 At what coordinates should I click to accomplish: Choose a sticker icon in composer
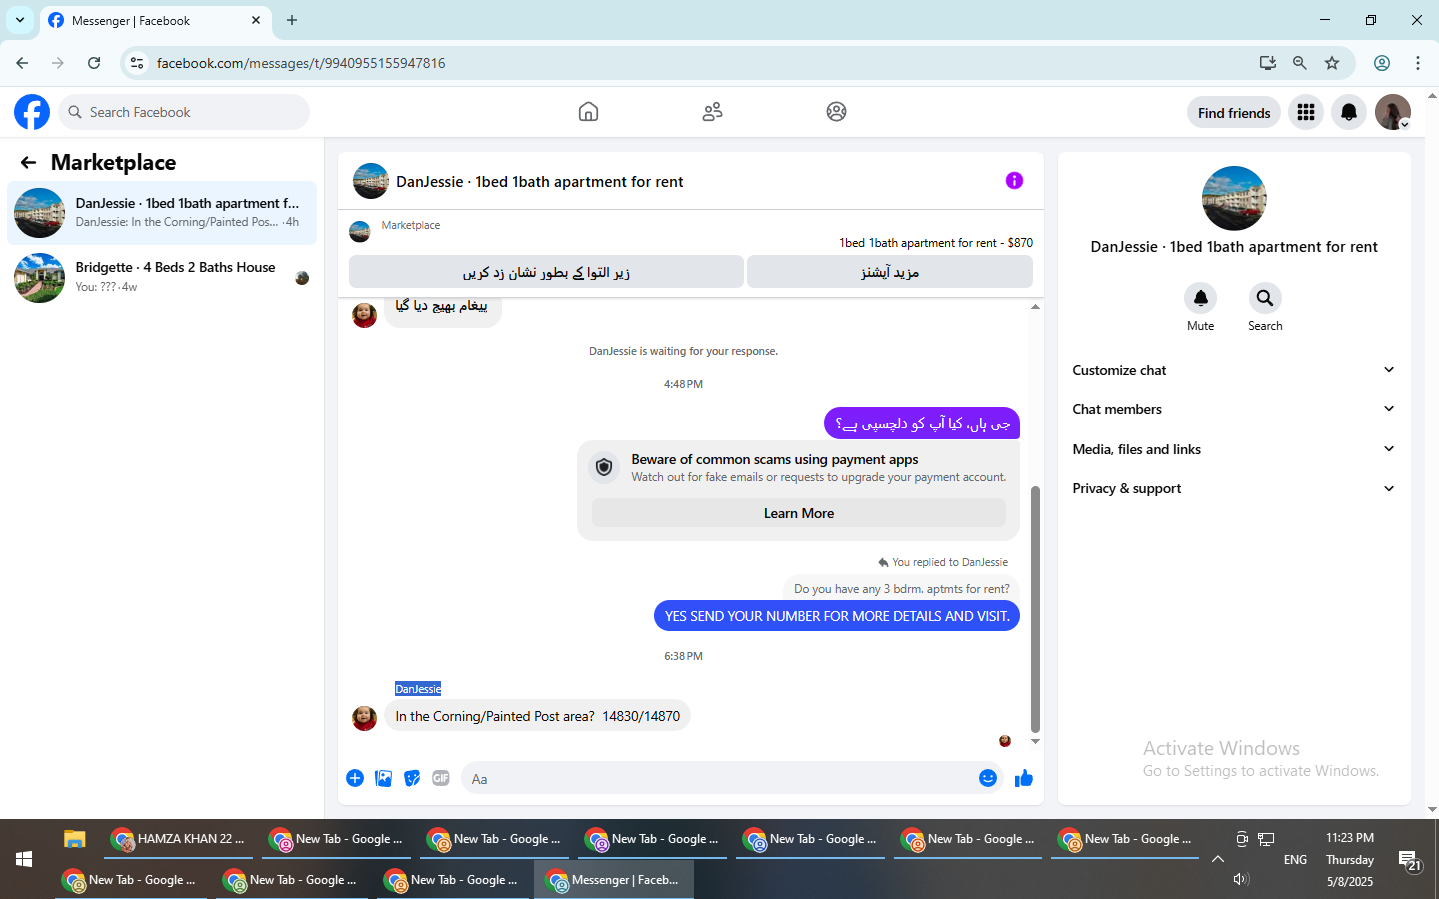coord(412,778)
